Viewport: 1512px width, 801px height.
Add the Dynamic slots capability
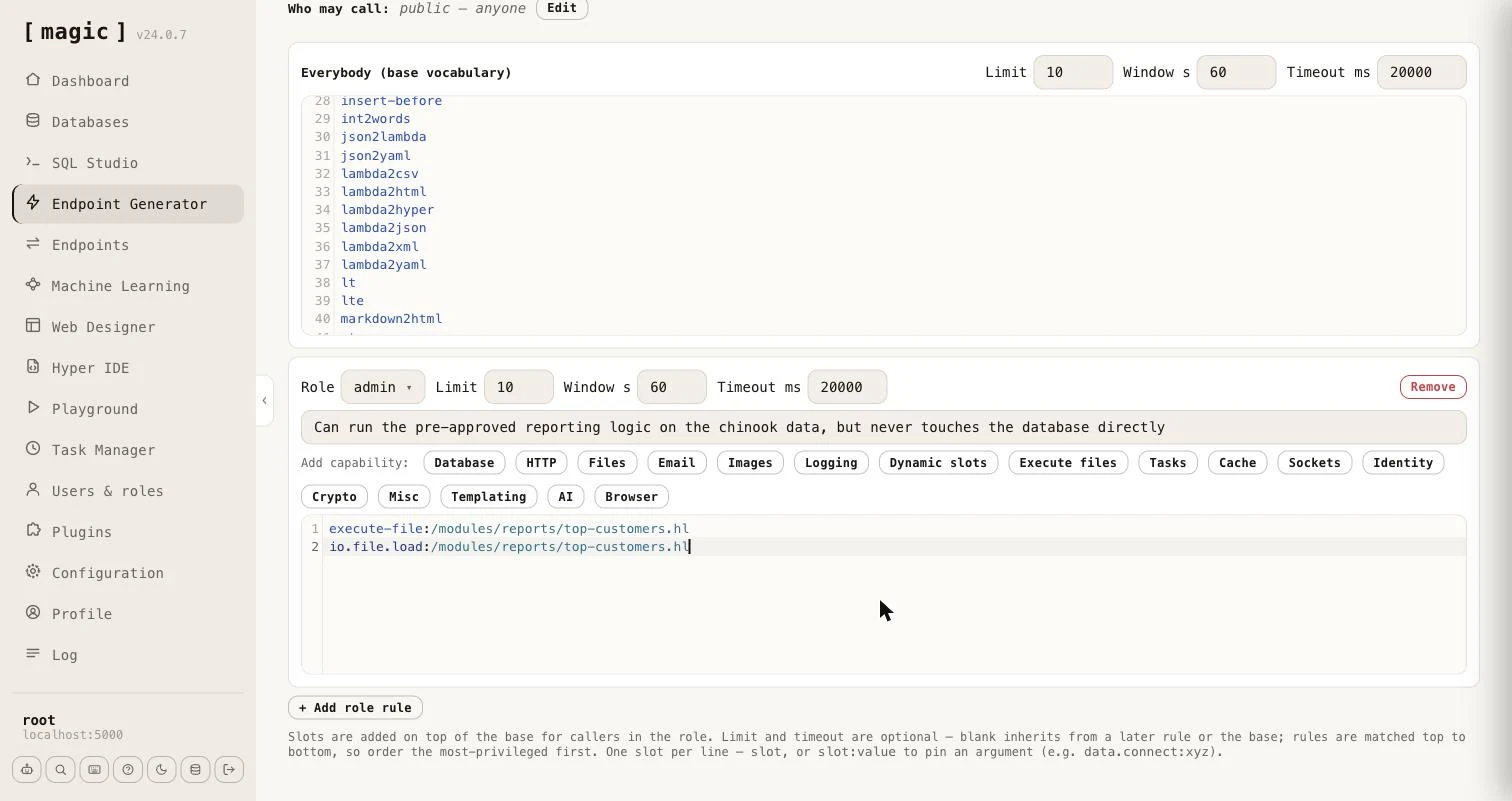pyautogui.click(x=938, y=463)
